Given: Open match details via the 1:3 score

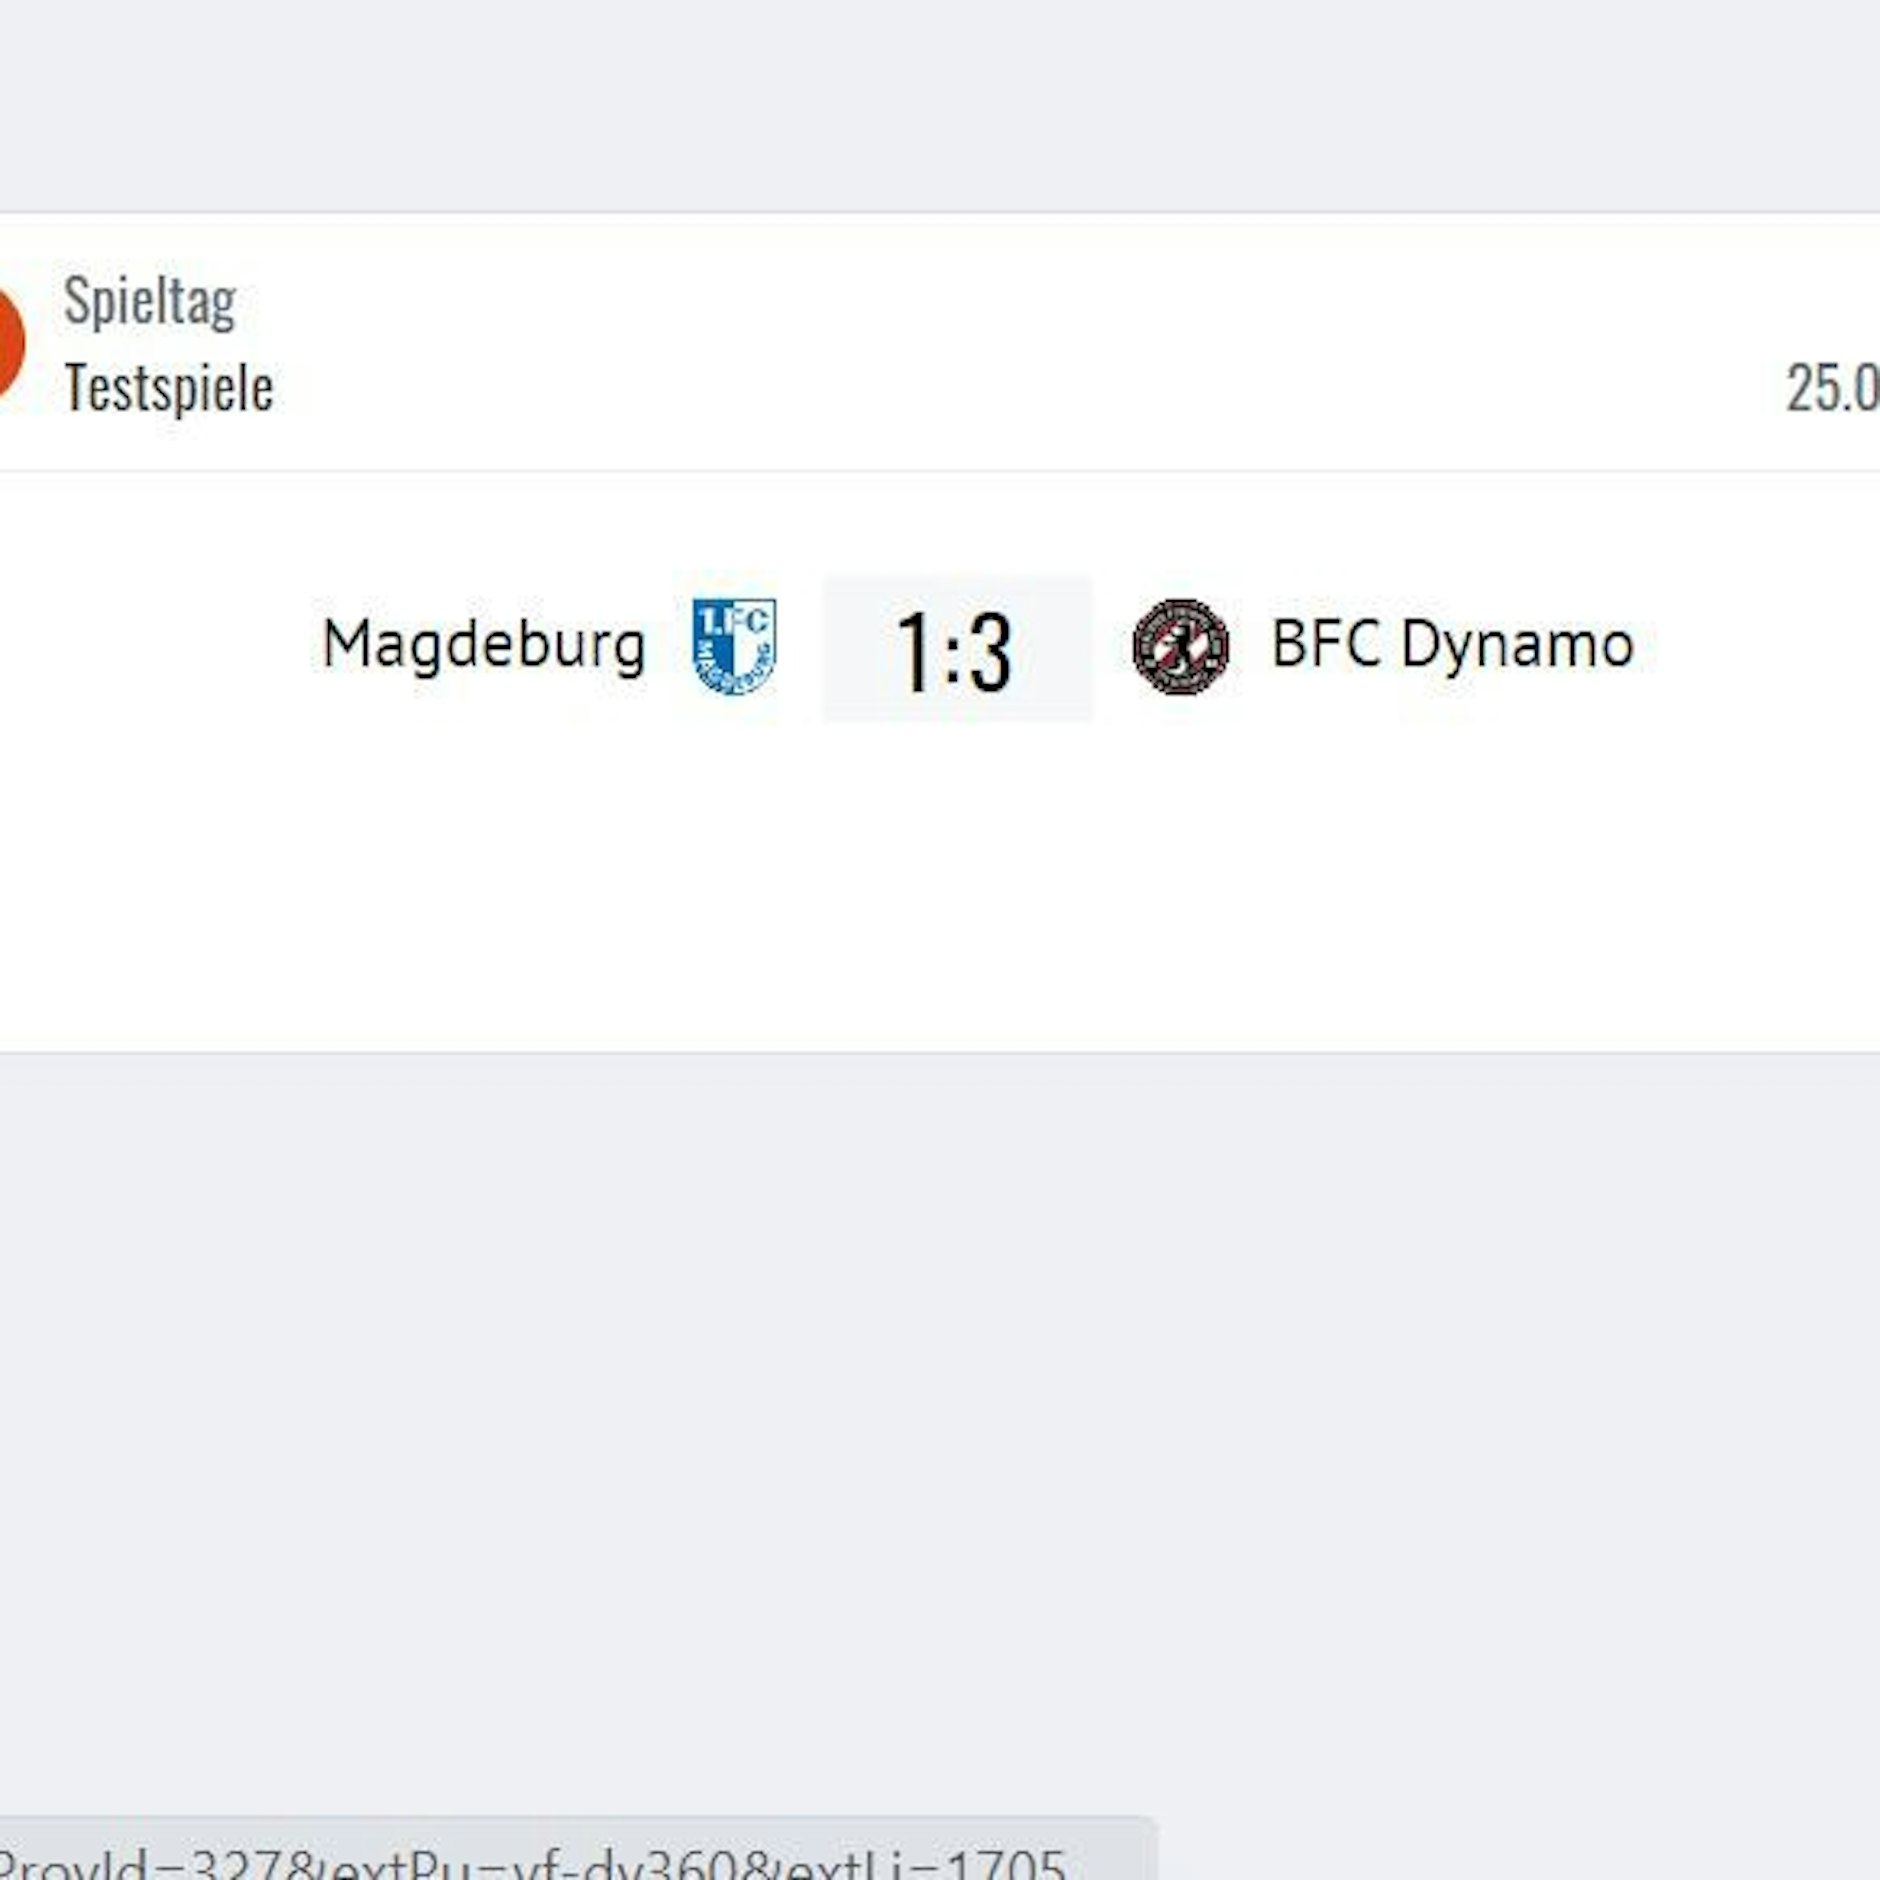Looking at the screenshot, I should (x=956, y=650).
